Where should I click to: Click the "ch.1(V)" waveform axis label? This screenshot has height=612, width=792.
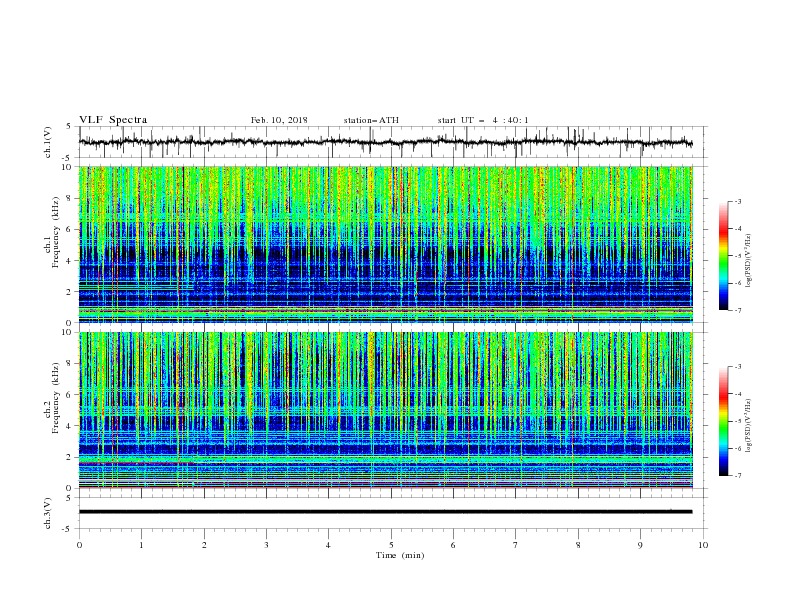tap(48, 142)
